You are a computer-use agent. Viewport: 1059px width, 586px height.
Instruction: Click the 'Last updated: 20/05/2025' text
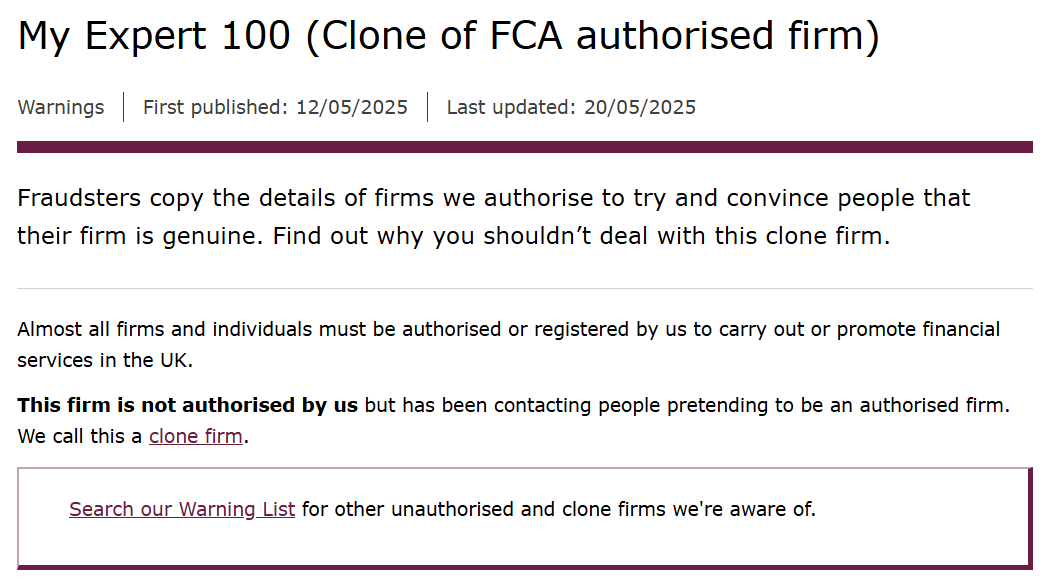pos(571,107)
